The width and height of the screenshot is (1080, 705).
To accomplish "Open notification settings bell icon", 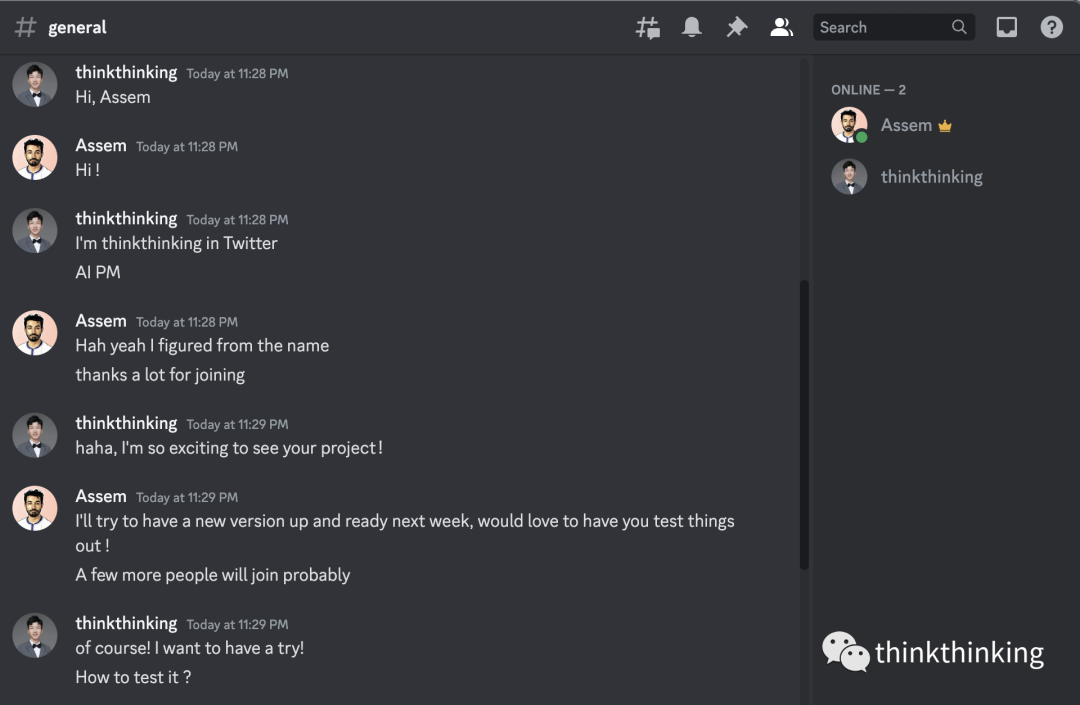I will [692, 28].
